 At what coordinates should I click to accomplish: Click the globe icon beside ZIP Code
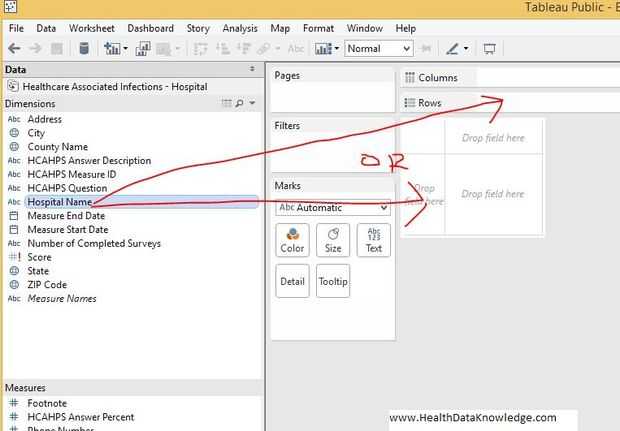(14, 285)
